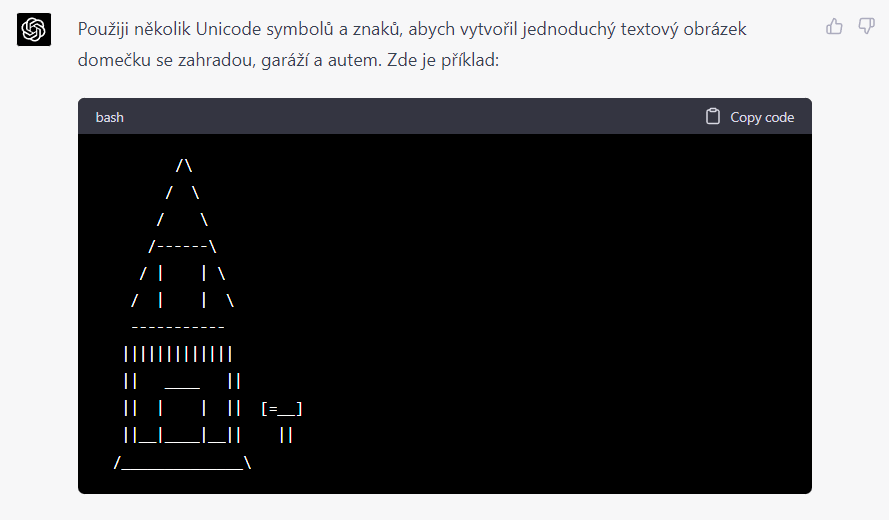
Task: Click the ChatGPT logo avatar
Action: click(x=34, y=29)
